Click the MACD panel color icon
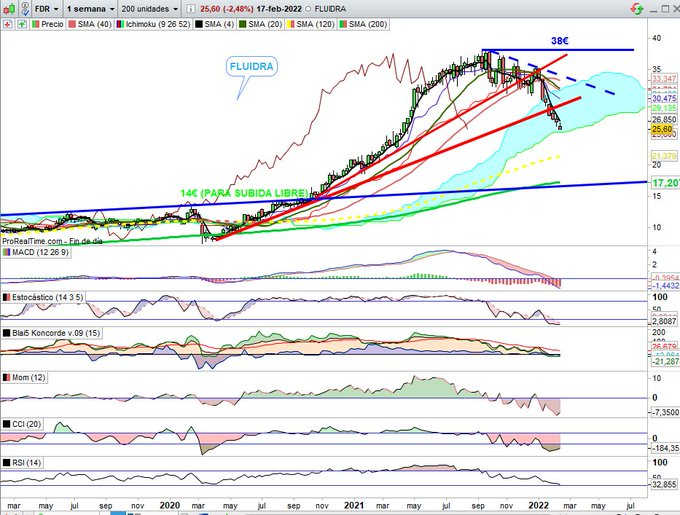 (x=7, y=252)
